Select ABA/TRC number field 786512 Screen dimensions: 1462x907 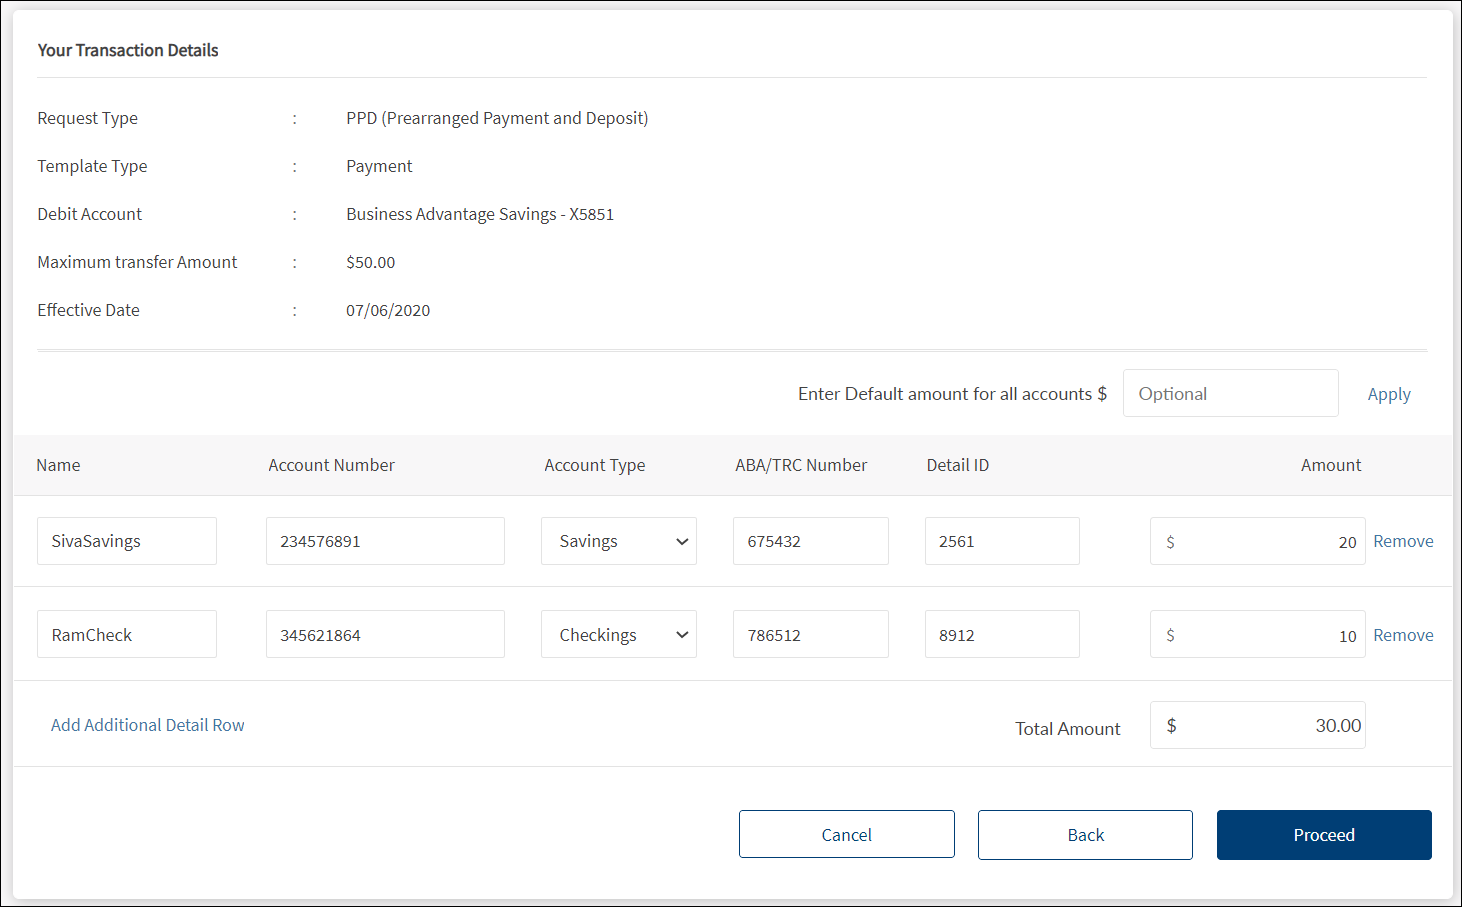tap(810, 635)
